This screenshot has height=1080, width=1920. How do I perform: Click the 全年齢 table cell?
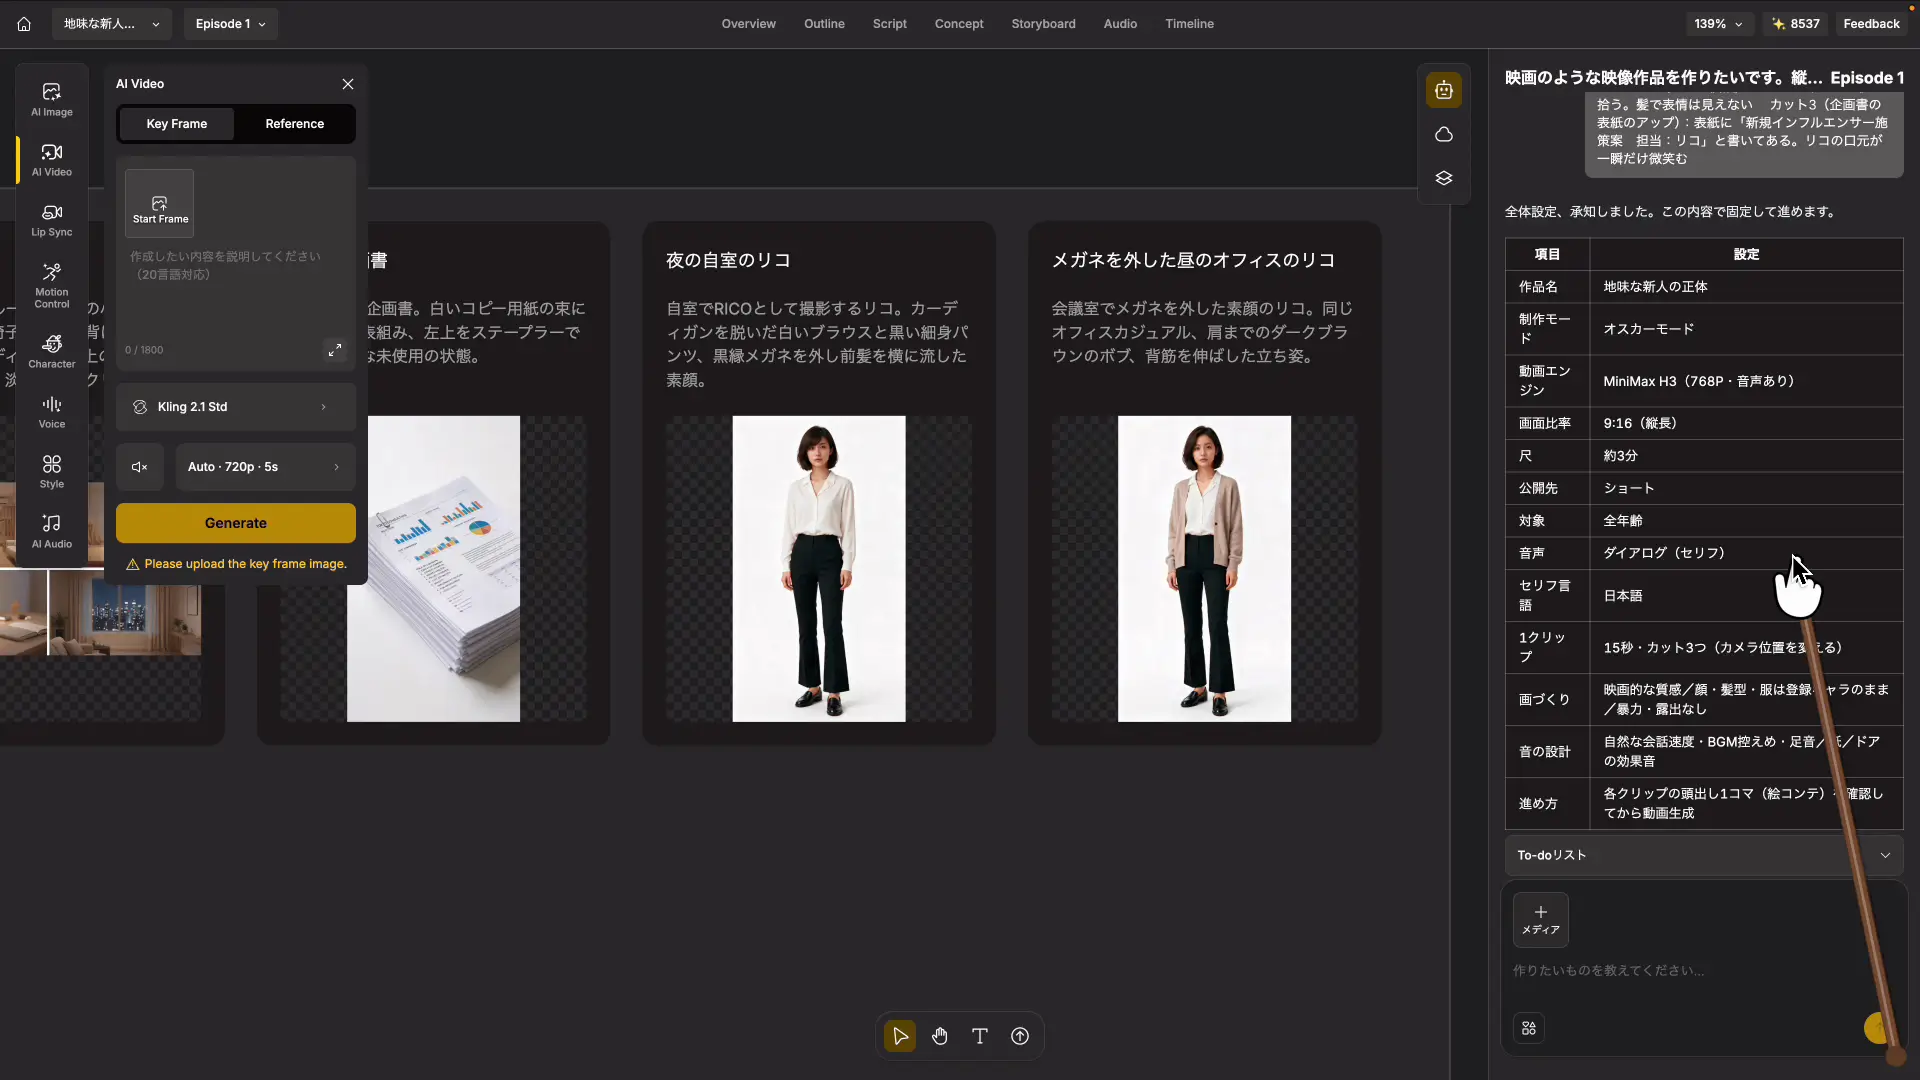(x=1746, y=521)
